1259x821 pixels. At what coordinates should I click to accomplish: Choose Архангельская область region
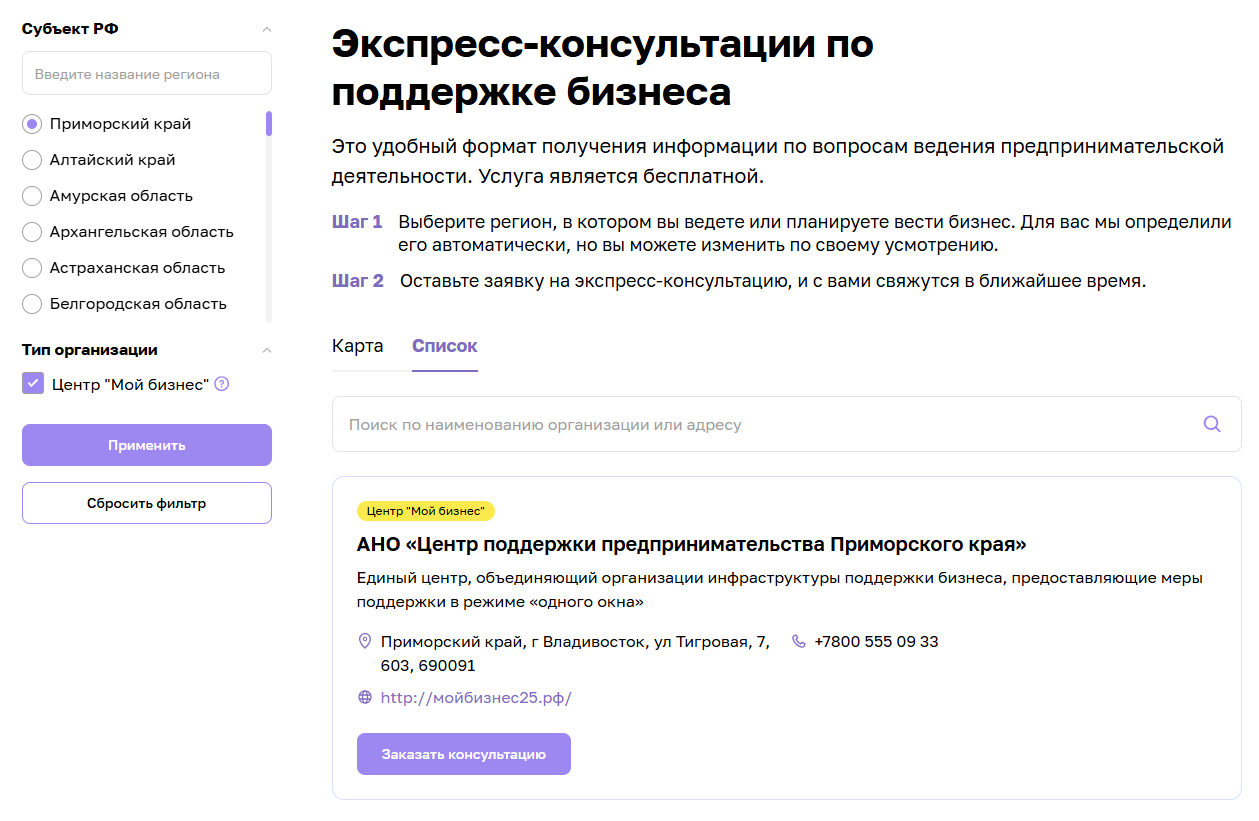point(32,232)
